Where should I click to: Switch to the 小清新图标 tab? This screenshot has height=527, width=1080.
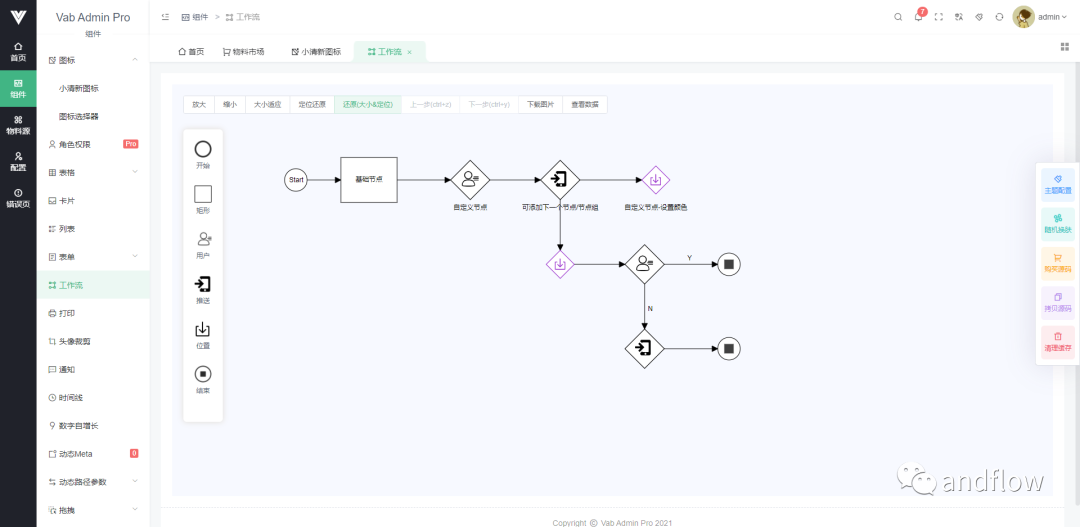316,52
